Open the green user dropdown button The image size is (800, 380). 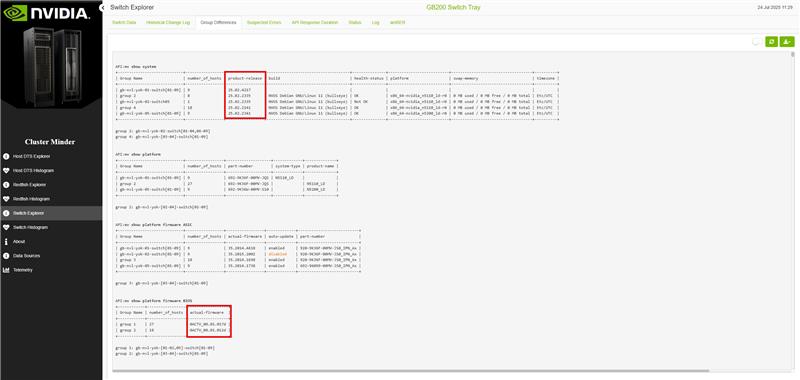[787, 42]
